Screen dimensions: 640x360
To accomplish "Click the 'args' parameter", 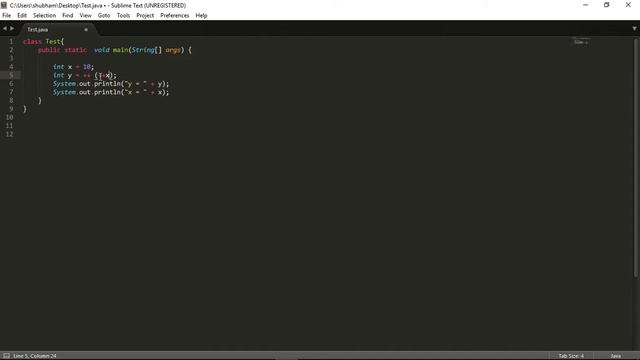I will [173, 50].
